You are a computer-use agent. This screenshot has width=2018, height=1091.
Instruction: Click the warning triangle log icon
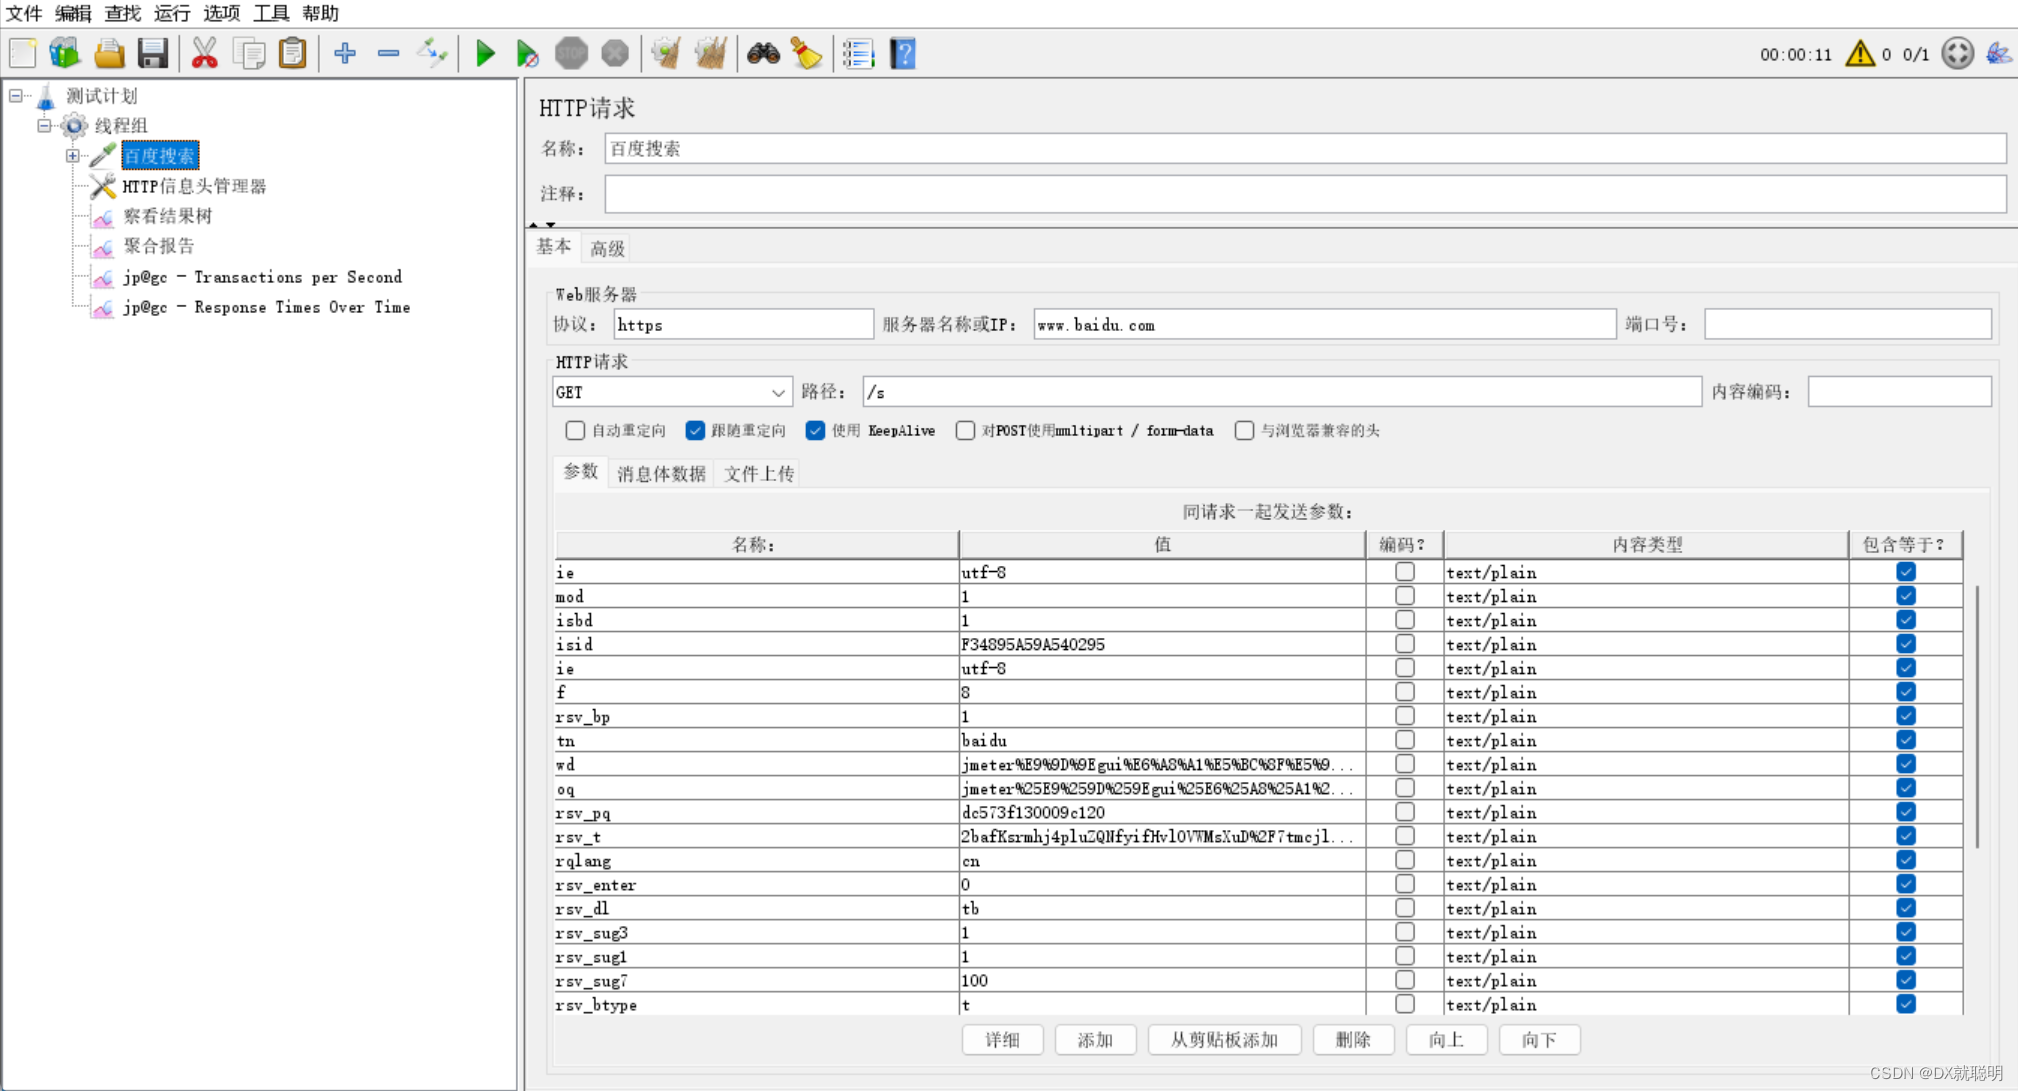[1860, 53]
